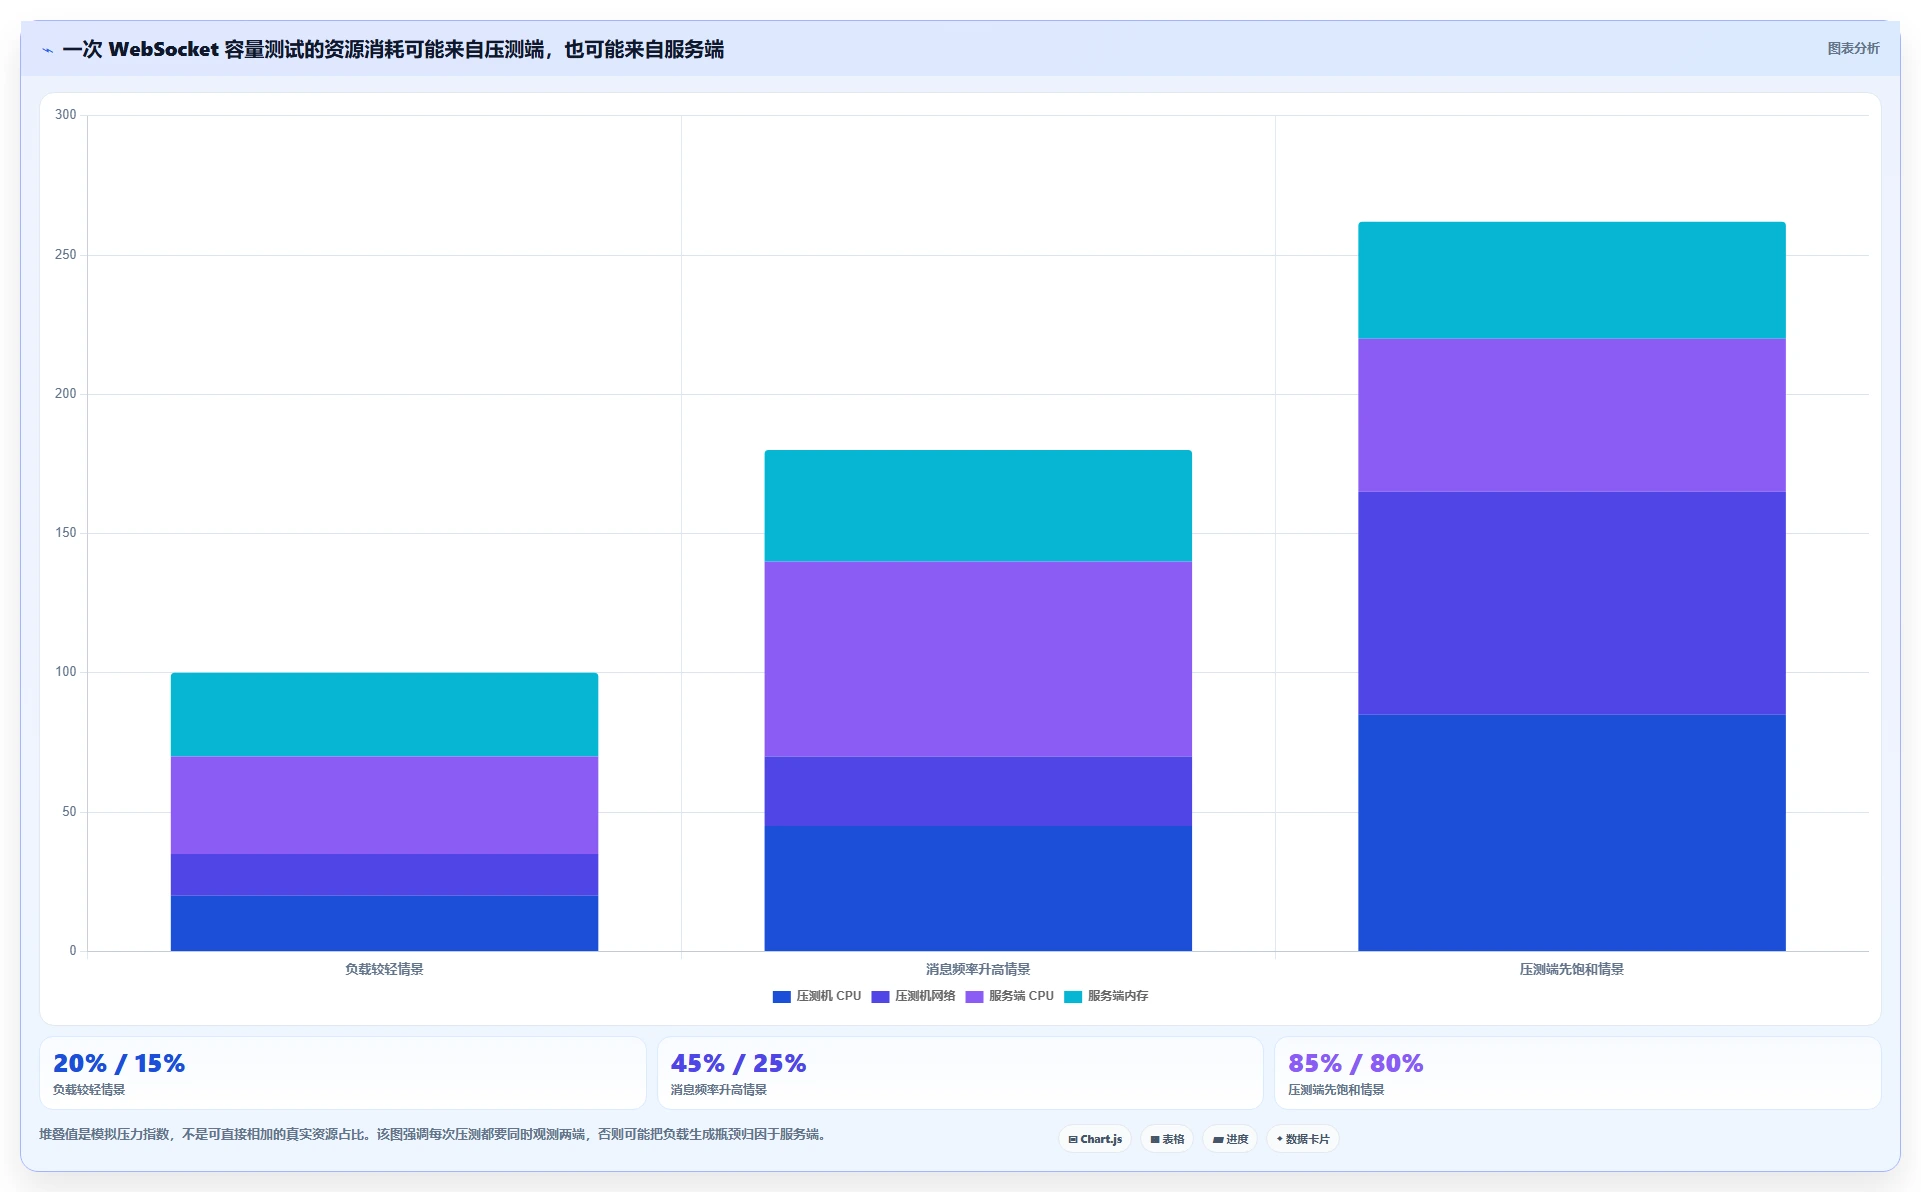Click 服务端内存 segment of 压测端先饱和情景 bar
The width and height of the screenshot is (1921, 1192).
pos(1572,280)
